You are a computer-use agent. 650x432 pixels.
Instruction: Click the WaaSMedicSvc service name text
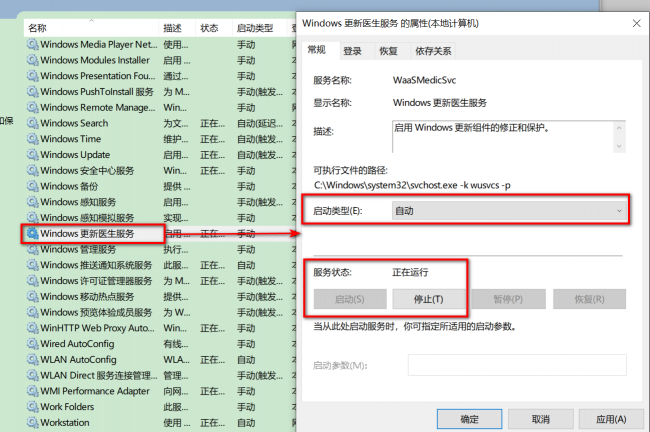point(424,80)
